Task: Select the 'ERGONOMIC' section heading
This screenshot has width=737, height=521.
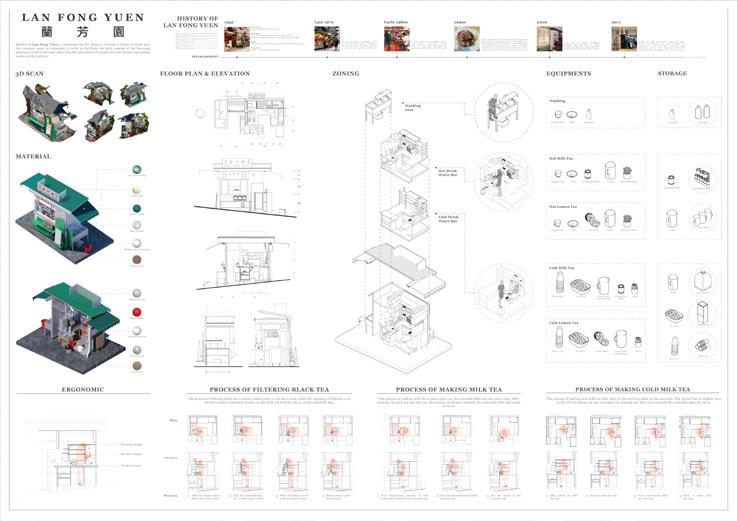Action: click(83, 389)
